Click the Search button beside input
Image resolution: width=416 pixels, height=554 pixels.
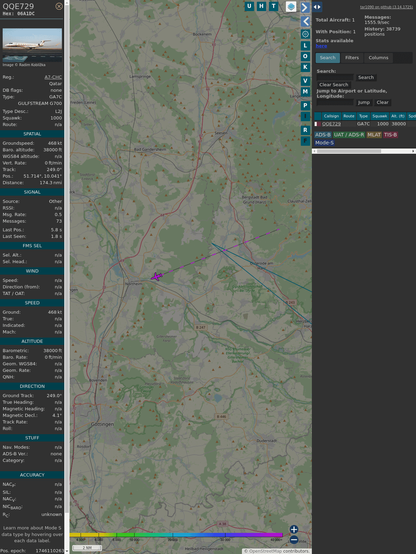[366, 77]
